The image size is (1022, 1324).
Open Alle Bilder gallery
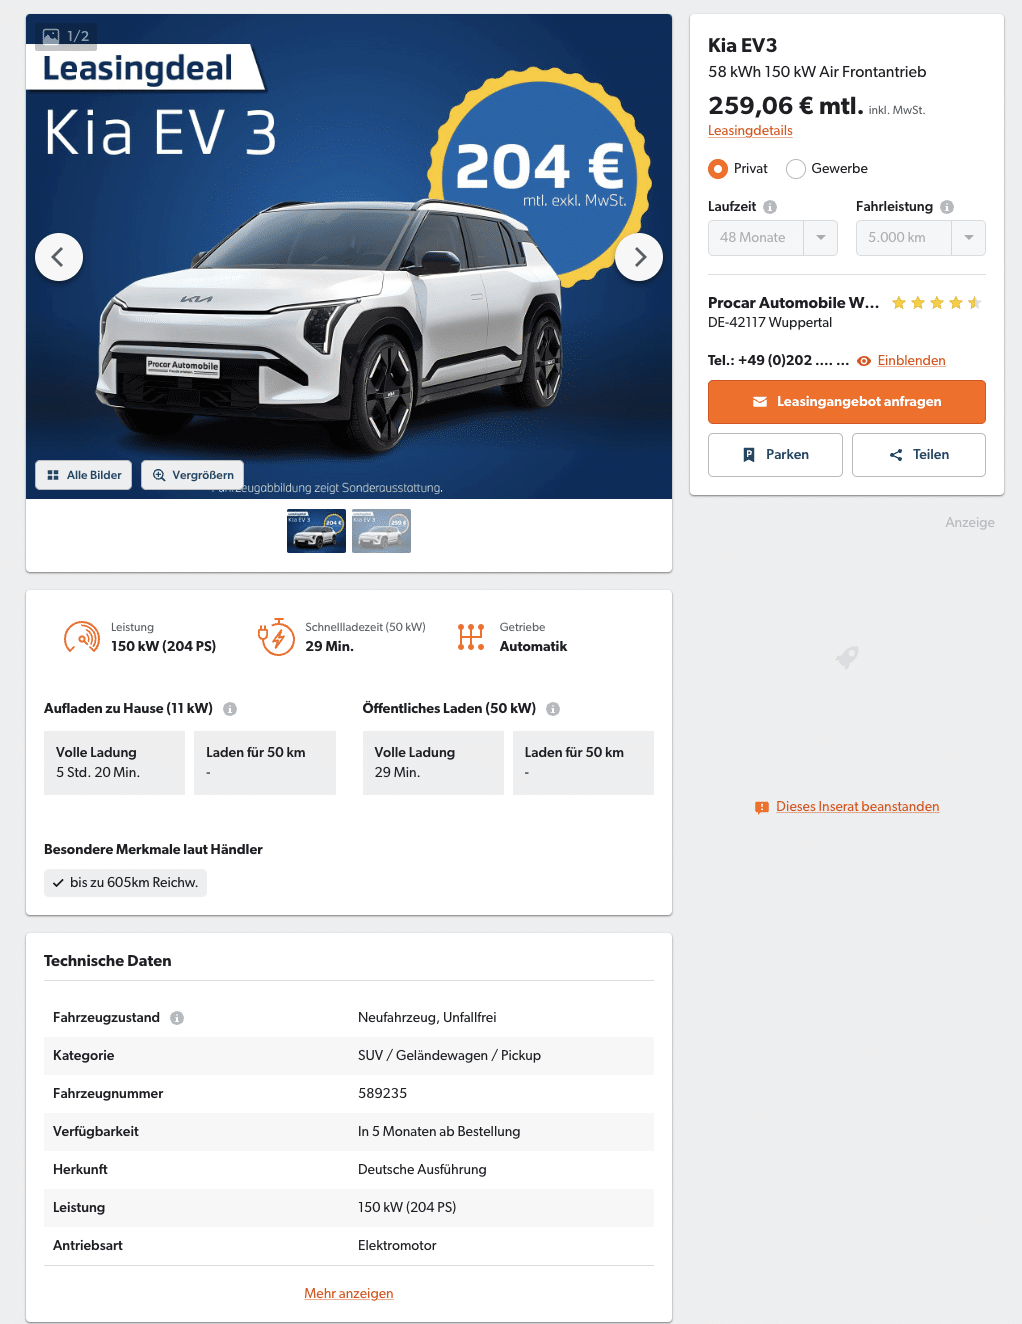point(83,475)
